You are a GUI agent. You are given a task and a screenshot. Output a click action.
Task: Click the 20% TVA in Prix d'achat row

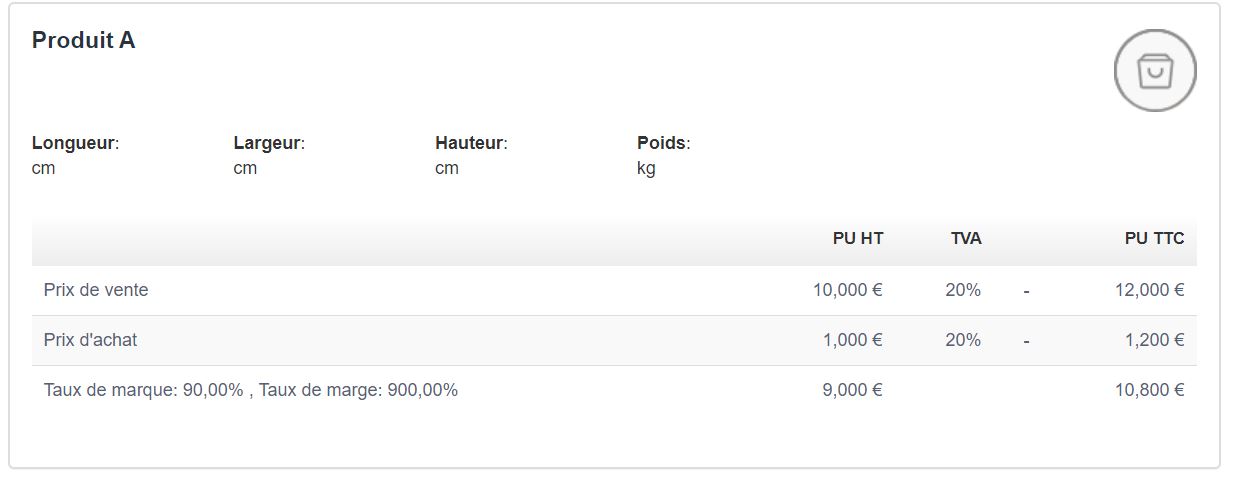tap(963, 340)
